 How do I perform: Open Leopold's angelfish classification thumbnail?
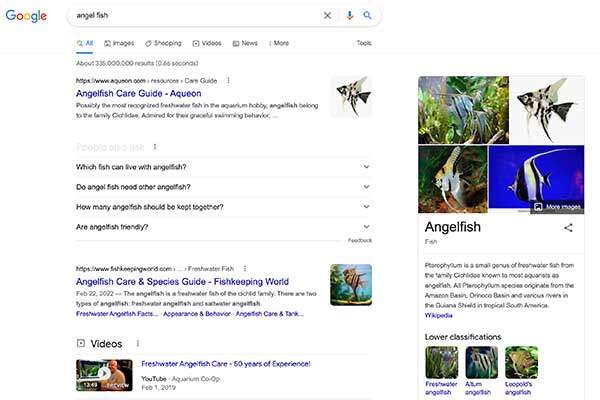(x=521, y=362)
